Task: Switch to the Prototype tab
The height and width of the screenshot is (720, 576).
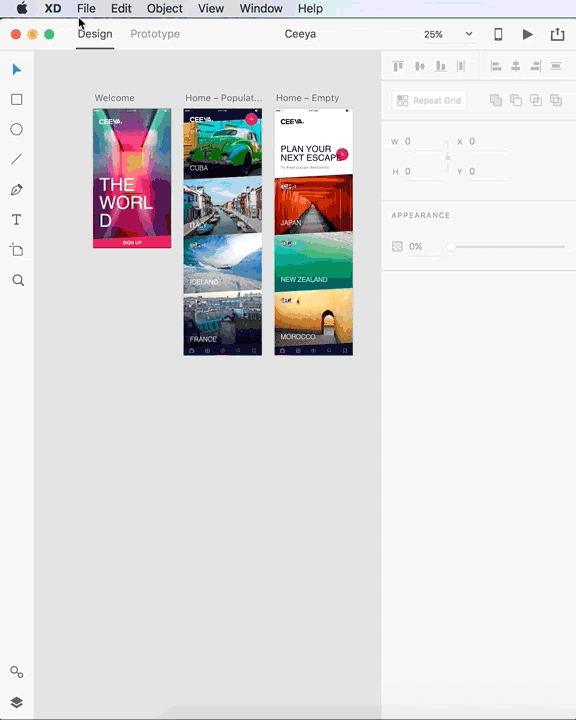Action: (155, 34)
